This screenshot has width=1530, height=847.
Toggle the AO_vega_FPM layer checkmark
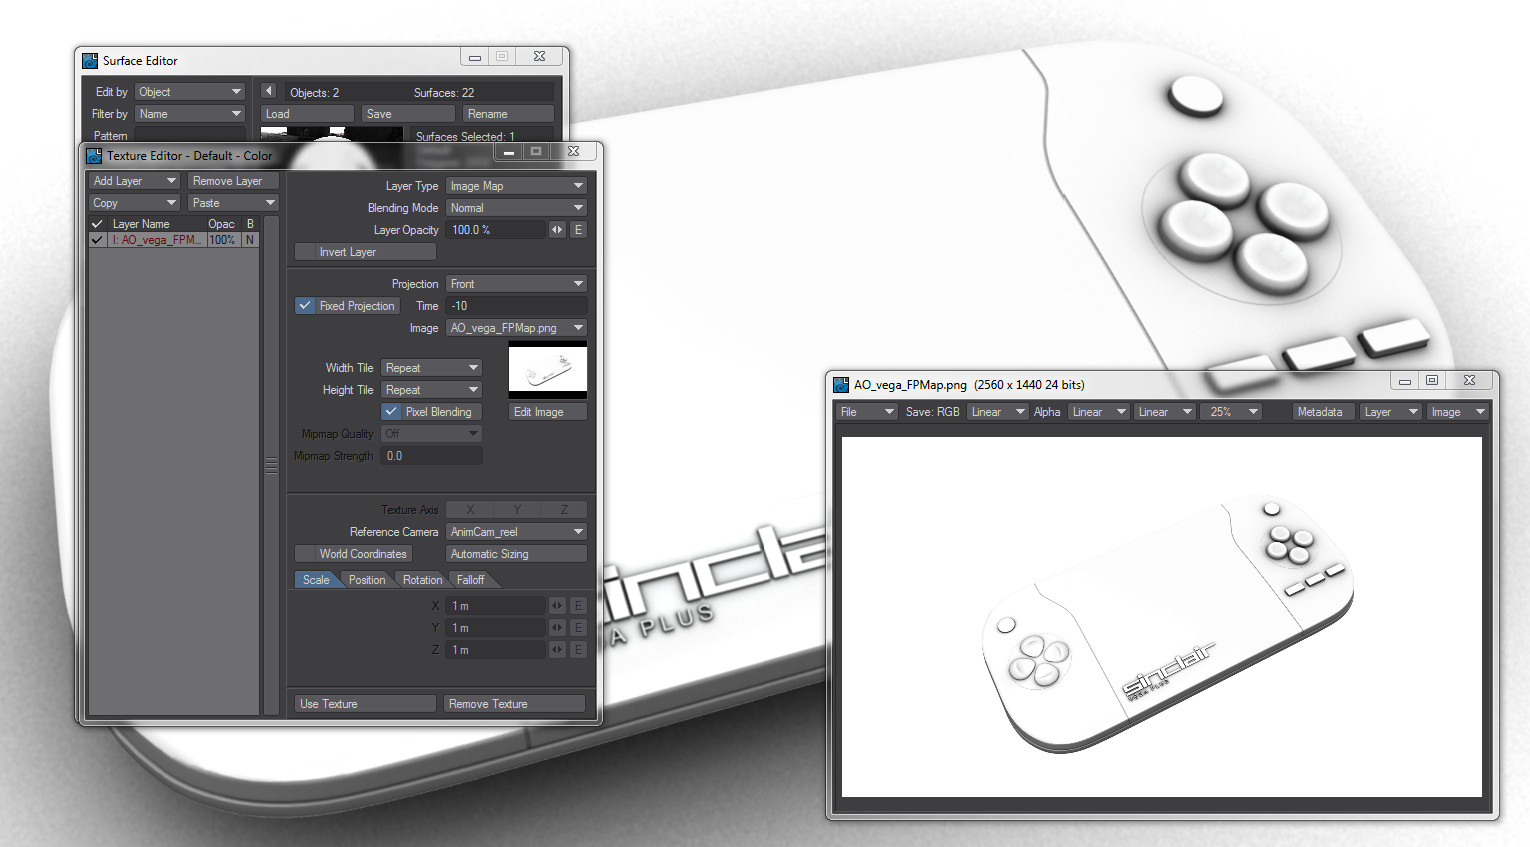(x=97, y=240)
